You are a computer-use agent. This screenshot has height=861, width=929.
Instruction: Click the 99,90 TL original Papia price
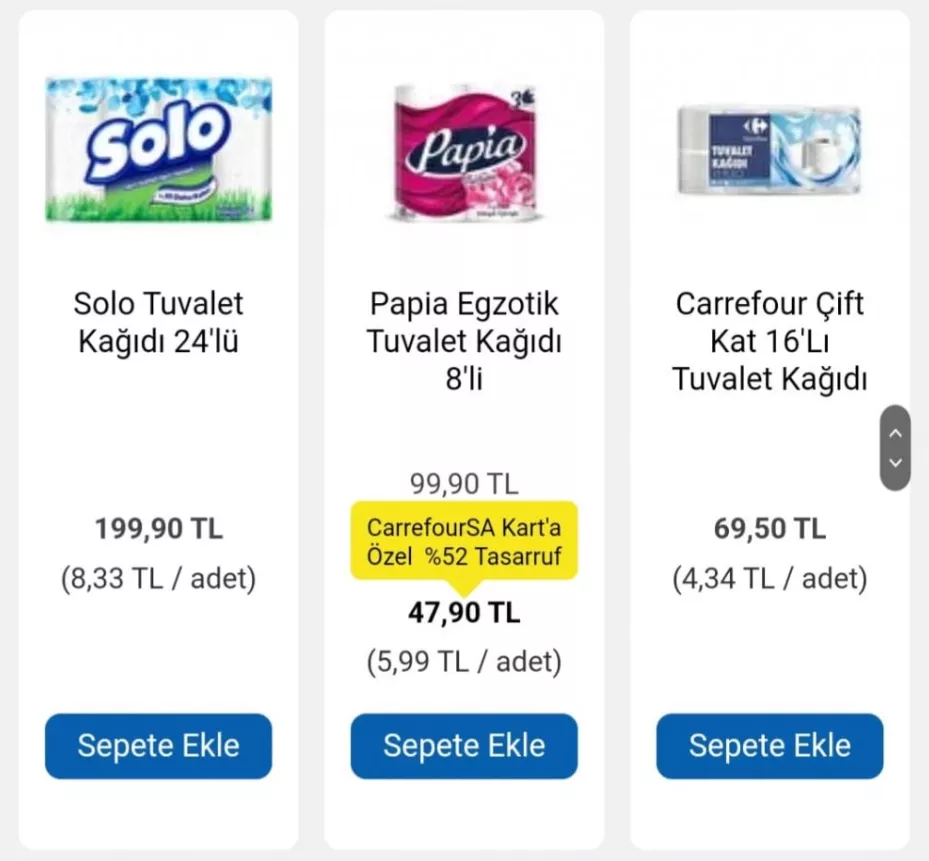point(464,485)
